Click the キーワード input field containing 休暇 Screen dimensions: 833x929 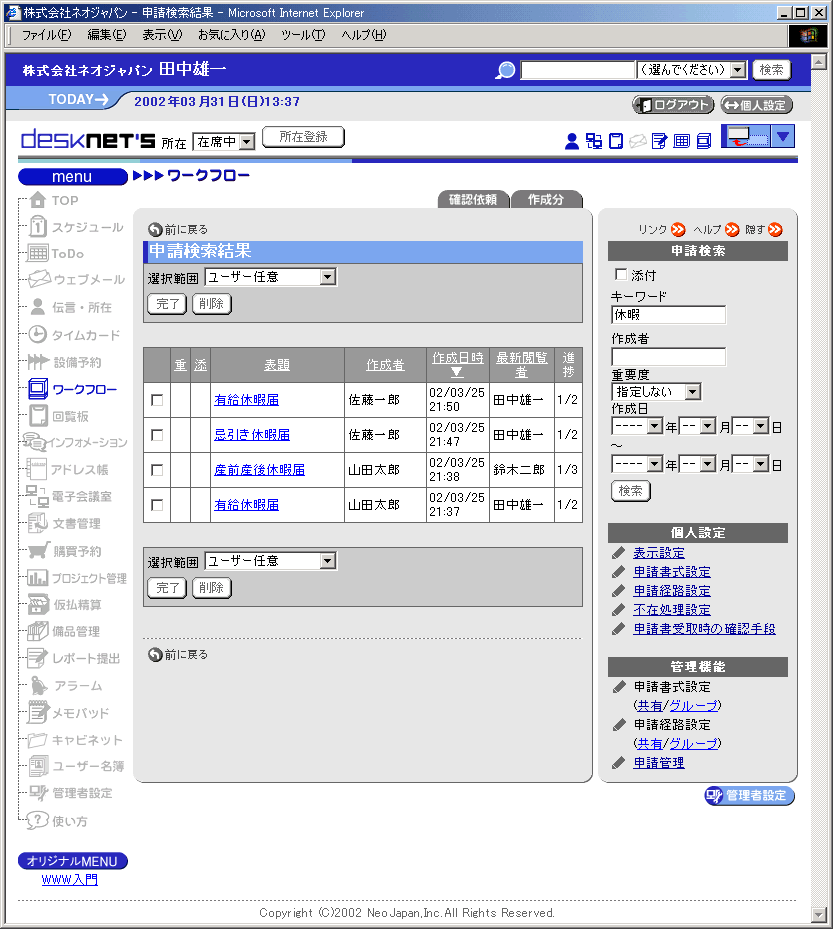[x=668, y=315]
